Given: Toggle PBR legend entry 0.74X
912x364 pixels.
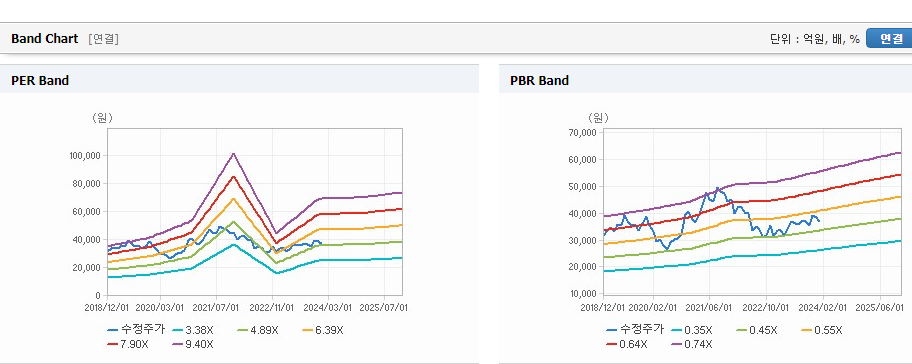Looking at the screenshot, I should click(692, 344).
